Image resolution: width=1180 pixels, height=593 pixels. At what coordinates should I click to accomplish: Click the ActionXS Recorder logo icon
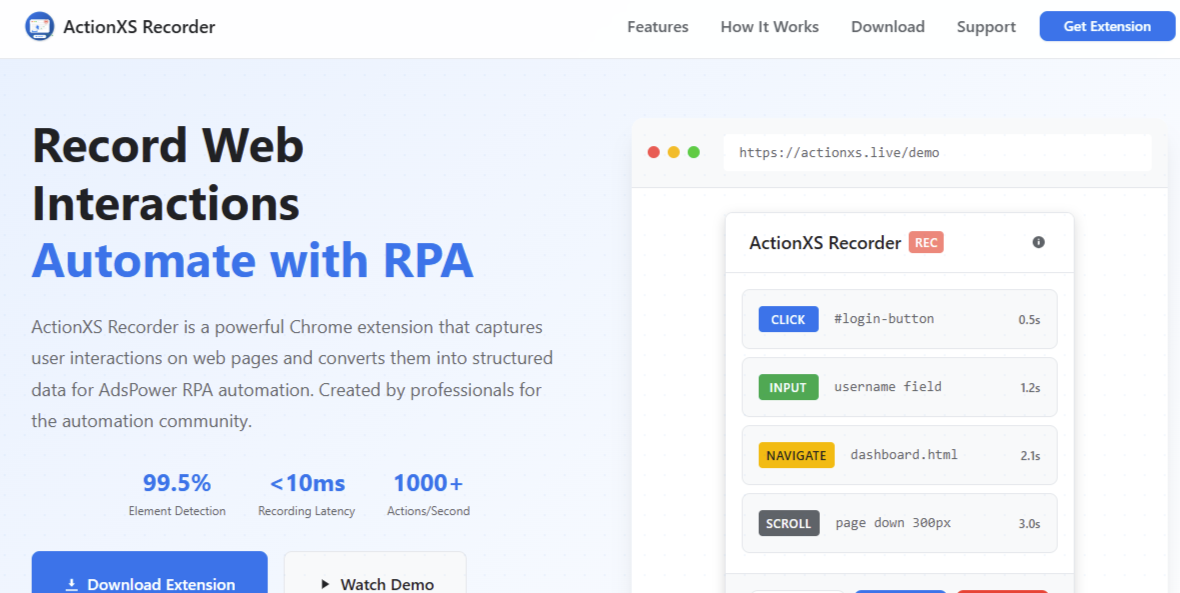pos(39,27)
